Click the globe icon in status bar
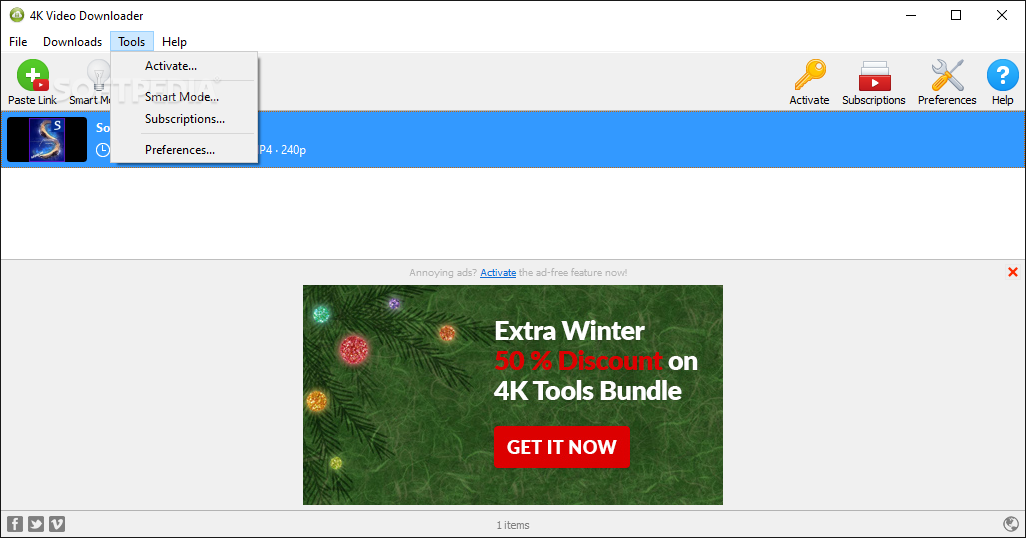This screenshot has height=538, width=1026. 1011,524
